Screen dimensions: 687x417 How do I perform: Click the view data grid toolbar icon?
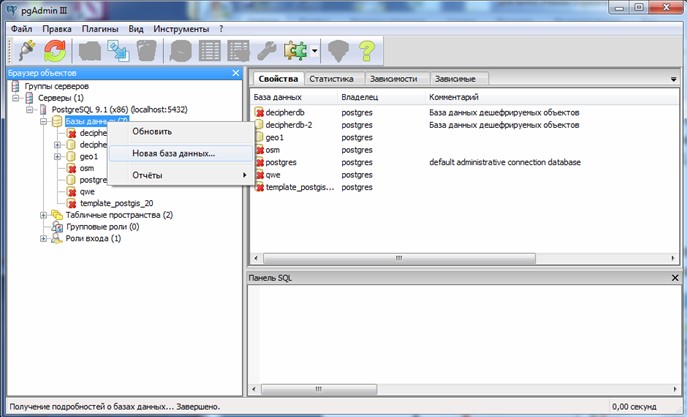(x=210, y=50)
